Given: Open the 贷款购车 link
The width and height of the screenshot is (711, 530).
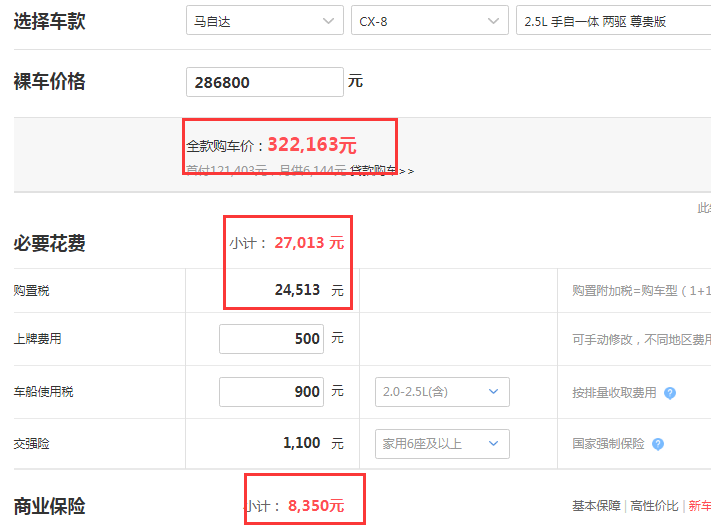Looking at the screenshot, I should 382,171.
